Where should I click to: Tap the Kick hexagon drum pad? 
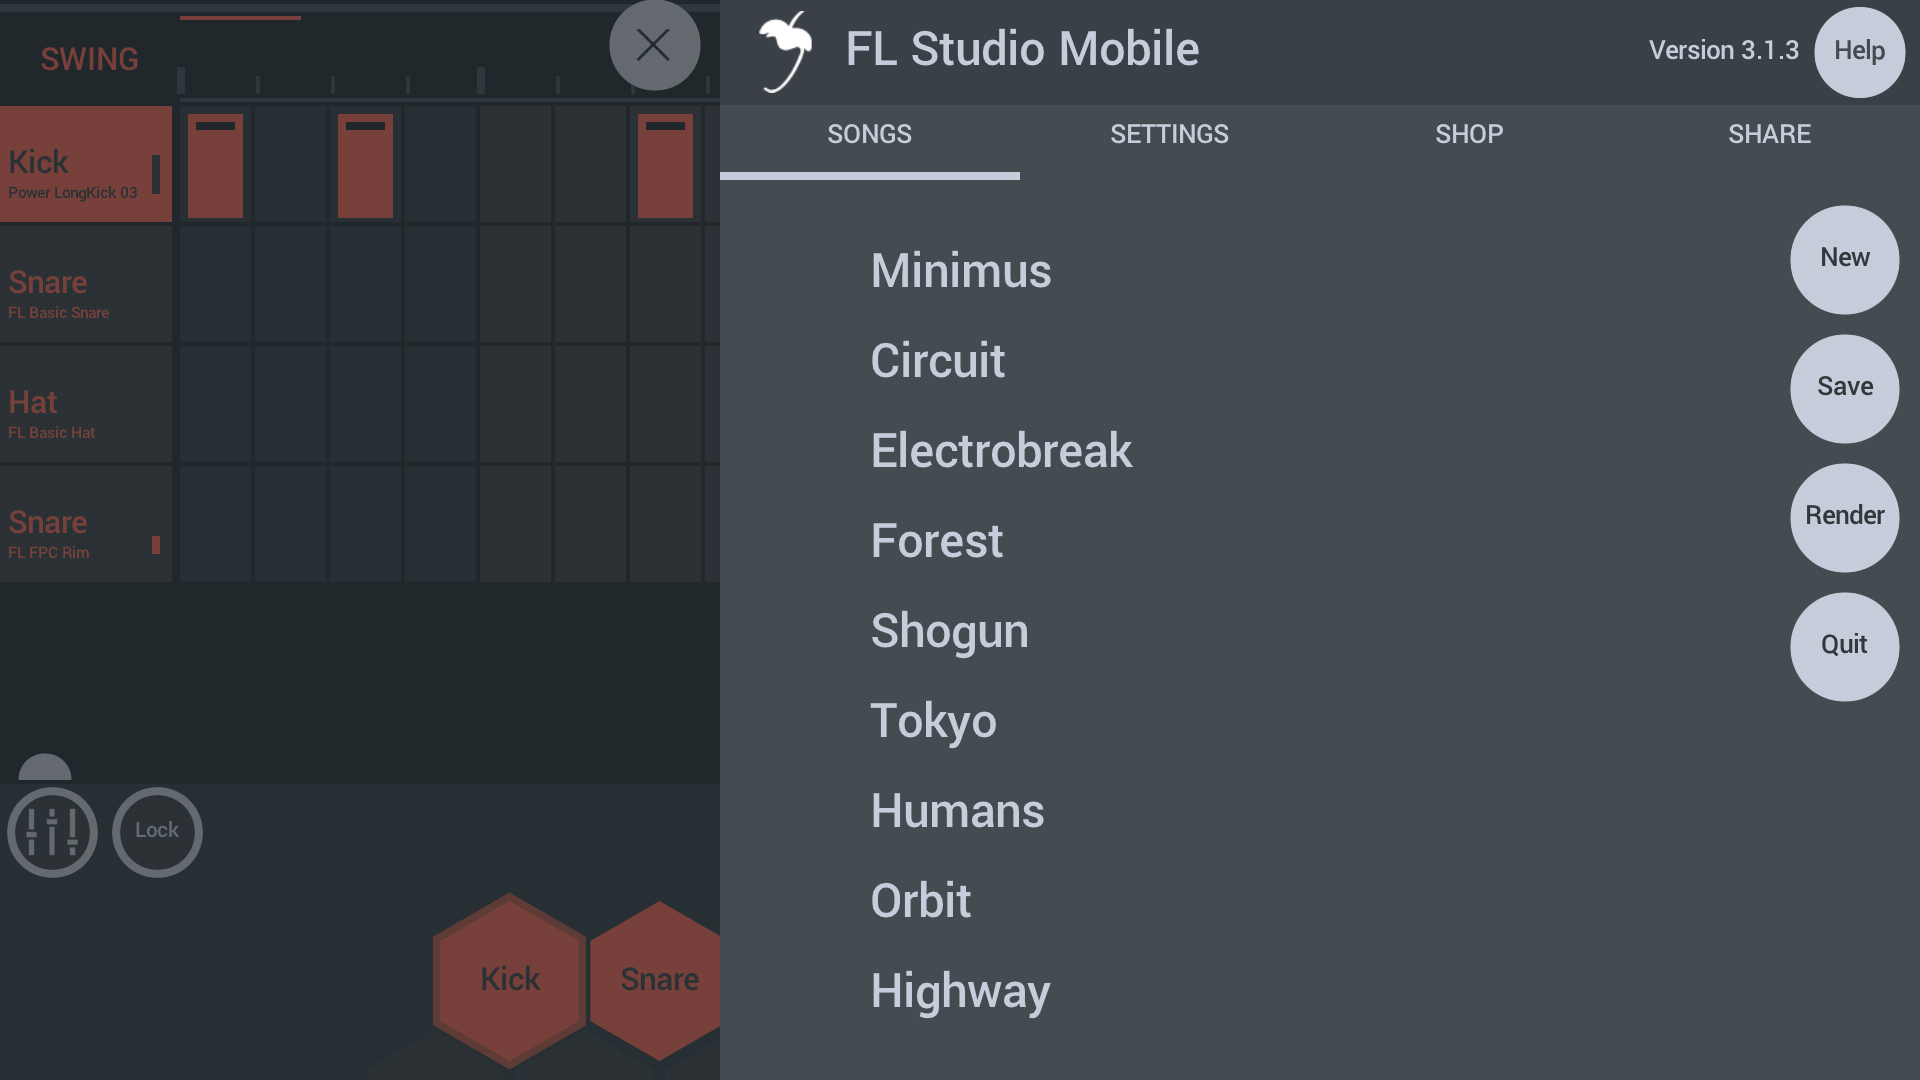(x=510, y=980)
